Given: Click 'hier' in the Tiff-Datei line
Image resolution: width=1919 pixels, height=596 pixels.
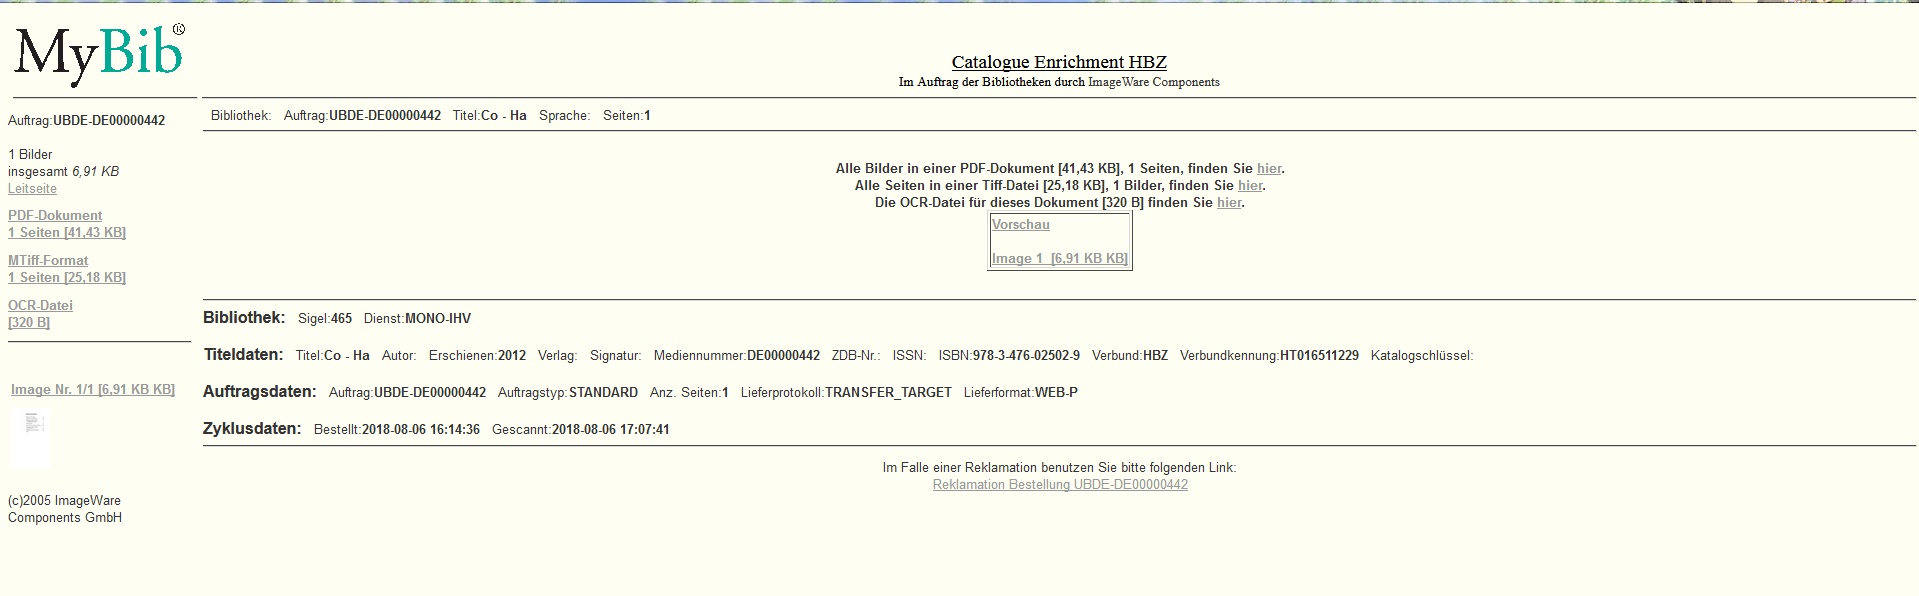Looking at the screenshot, I should (x=1250, y=186).
